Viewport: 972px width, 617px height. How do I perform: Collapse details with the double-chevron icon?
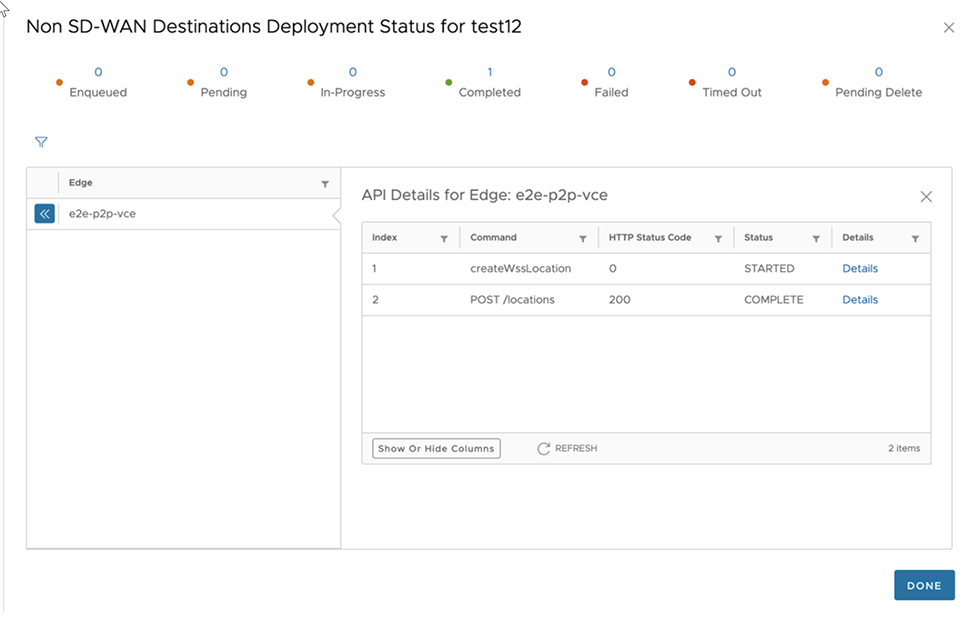coord(44,214)
